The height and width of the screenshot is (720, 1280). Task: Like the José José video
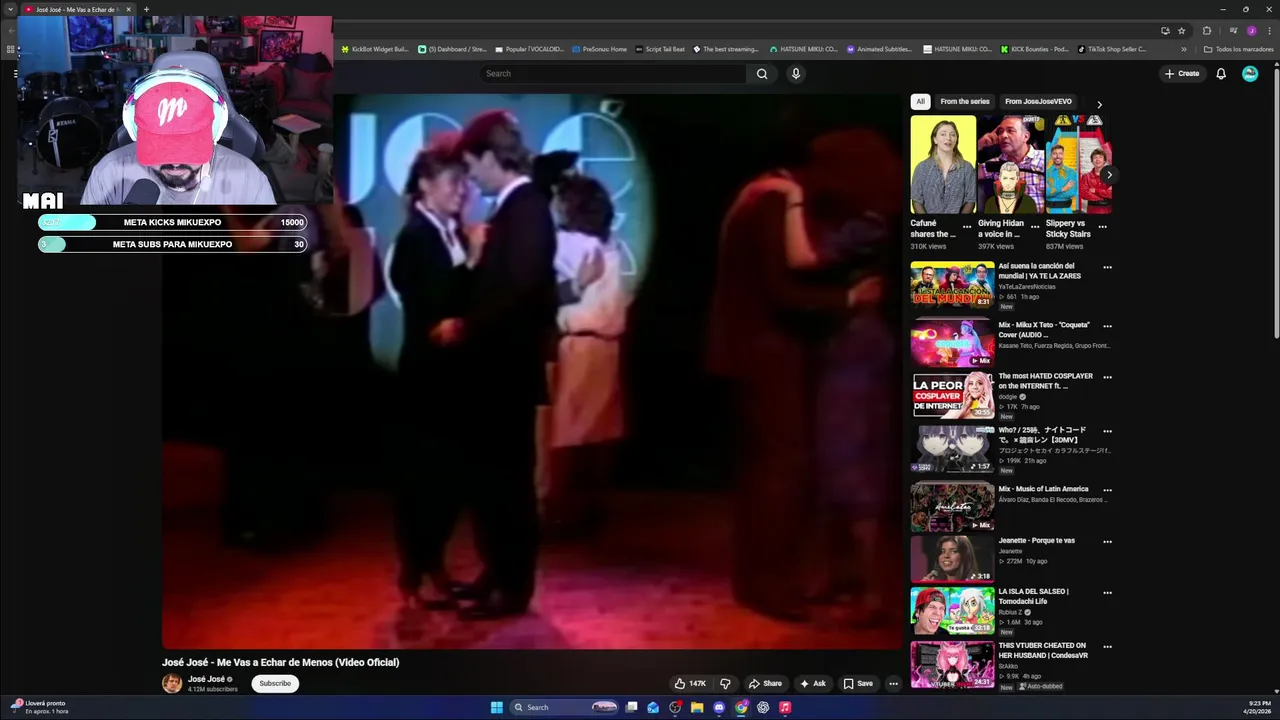(x=690, y=684)
